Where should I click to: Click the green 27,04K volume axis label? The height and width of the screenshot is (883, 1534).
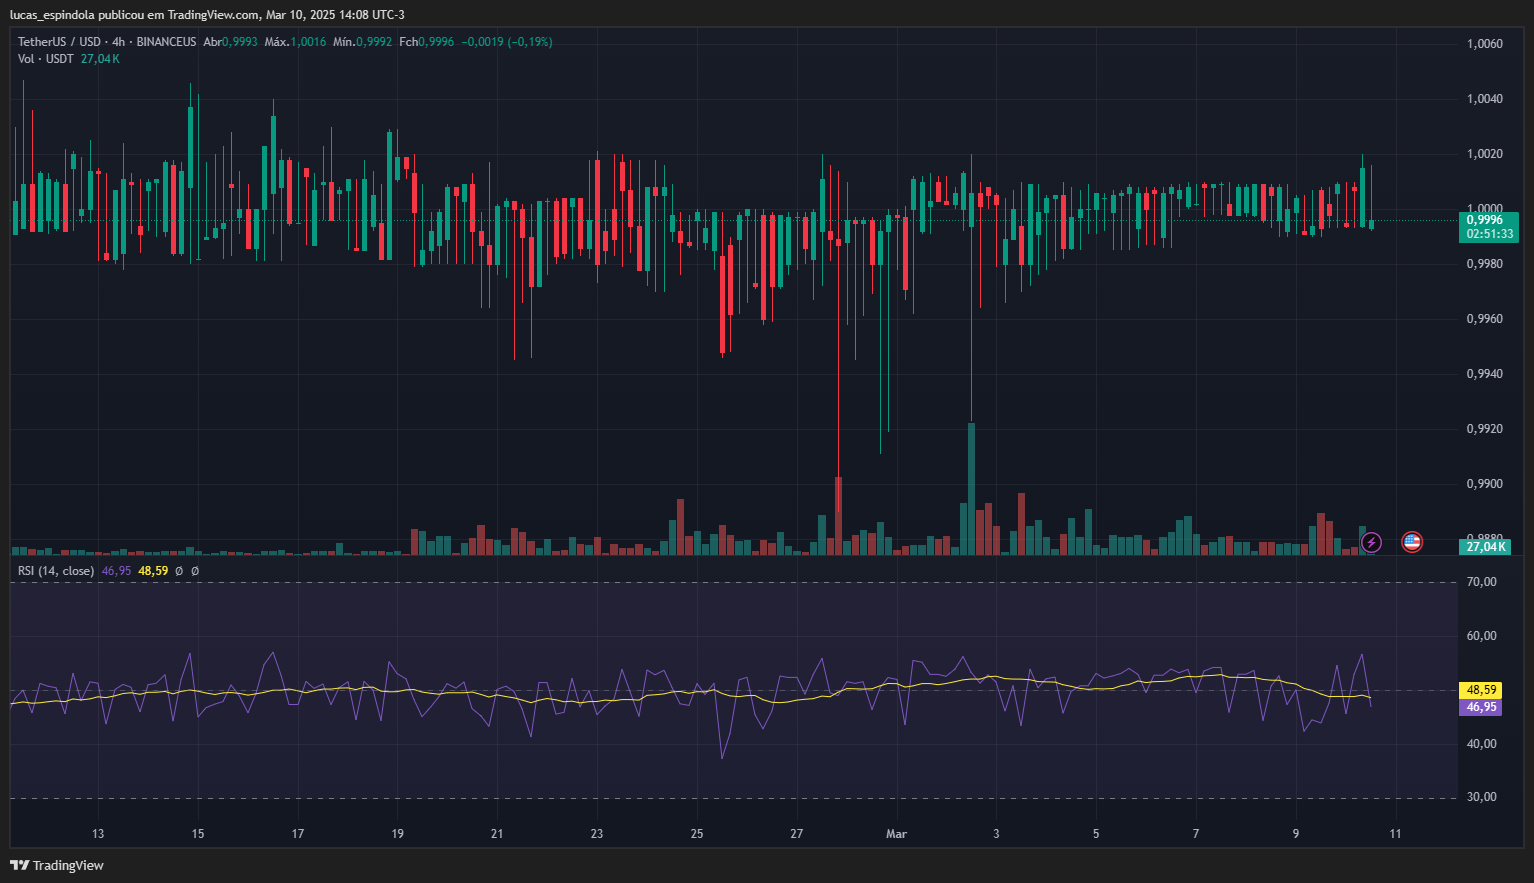pyautogui.click(x=1486, y=547)
